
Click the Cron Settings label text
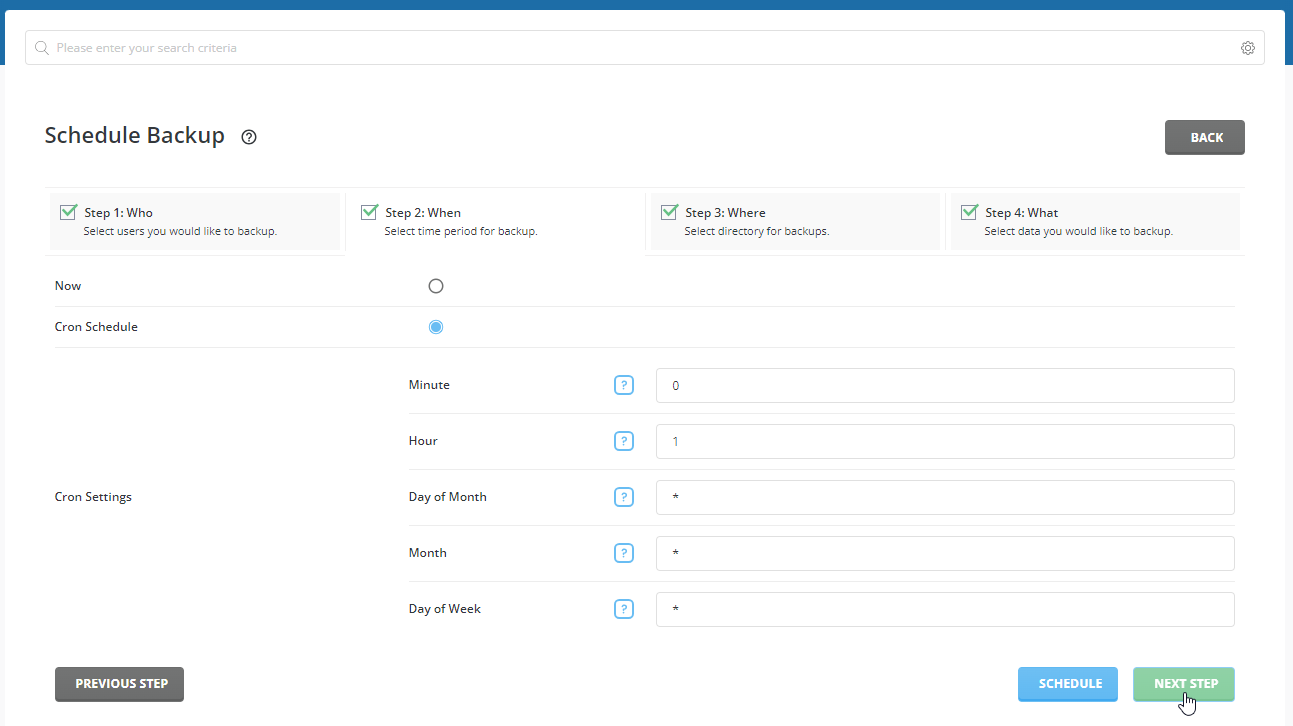coord(93,497)
